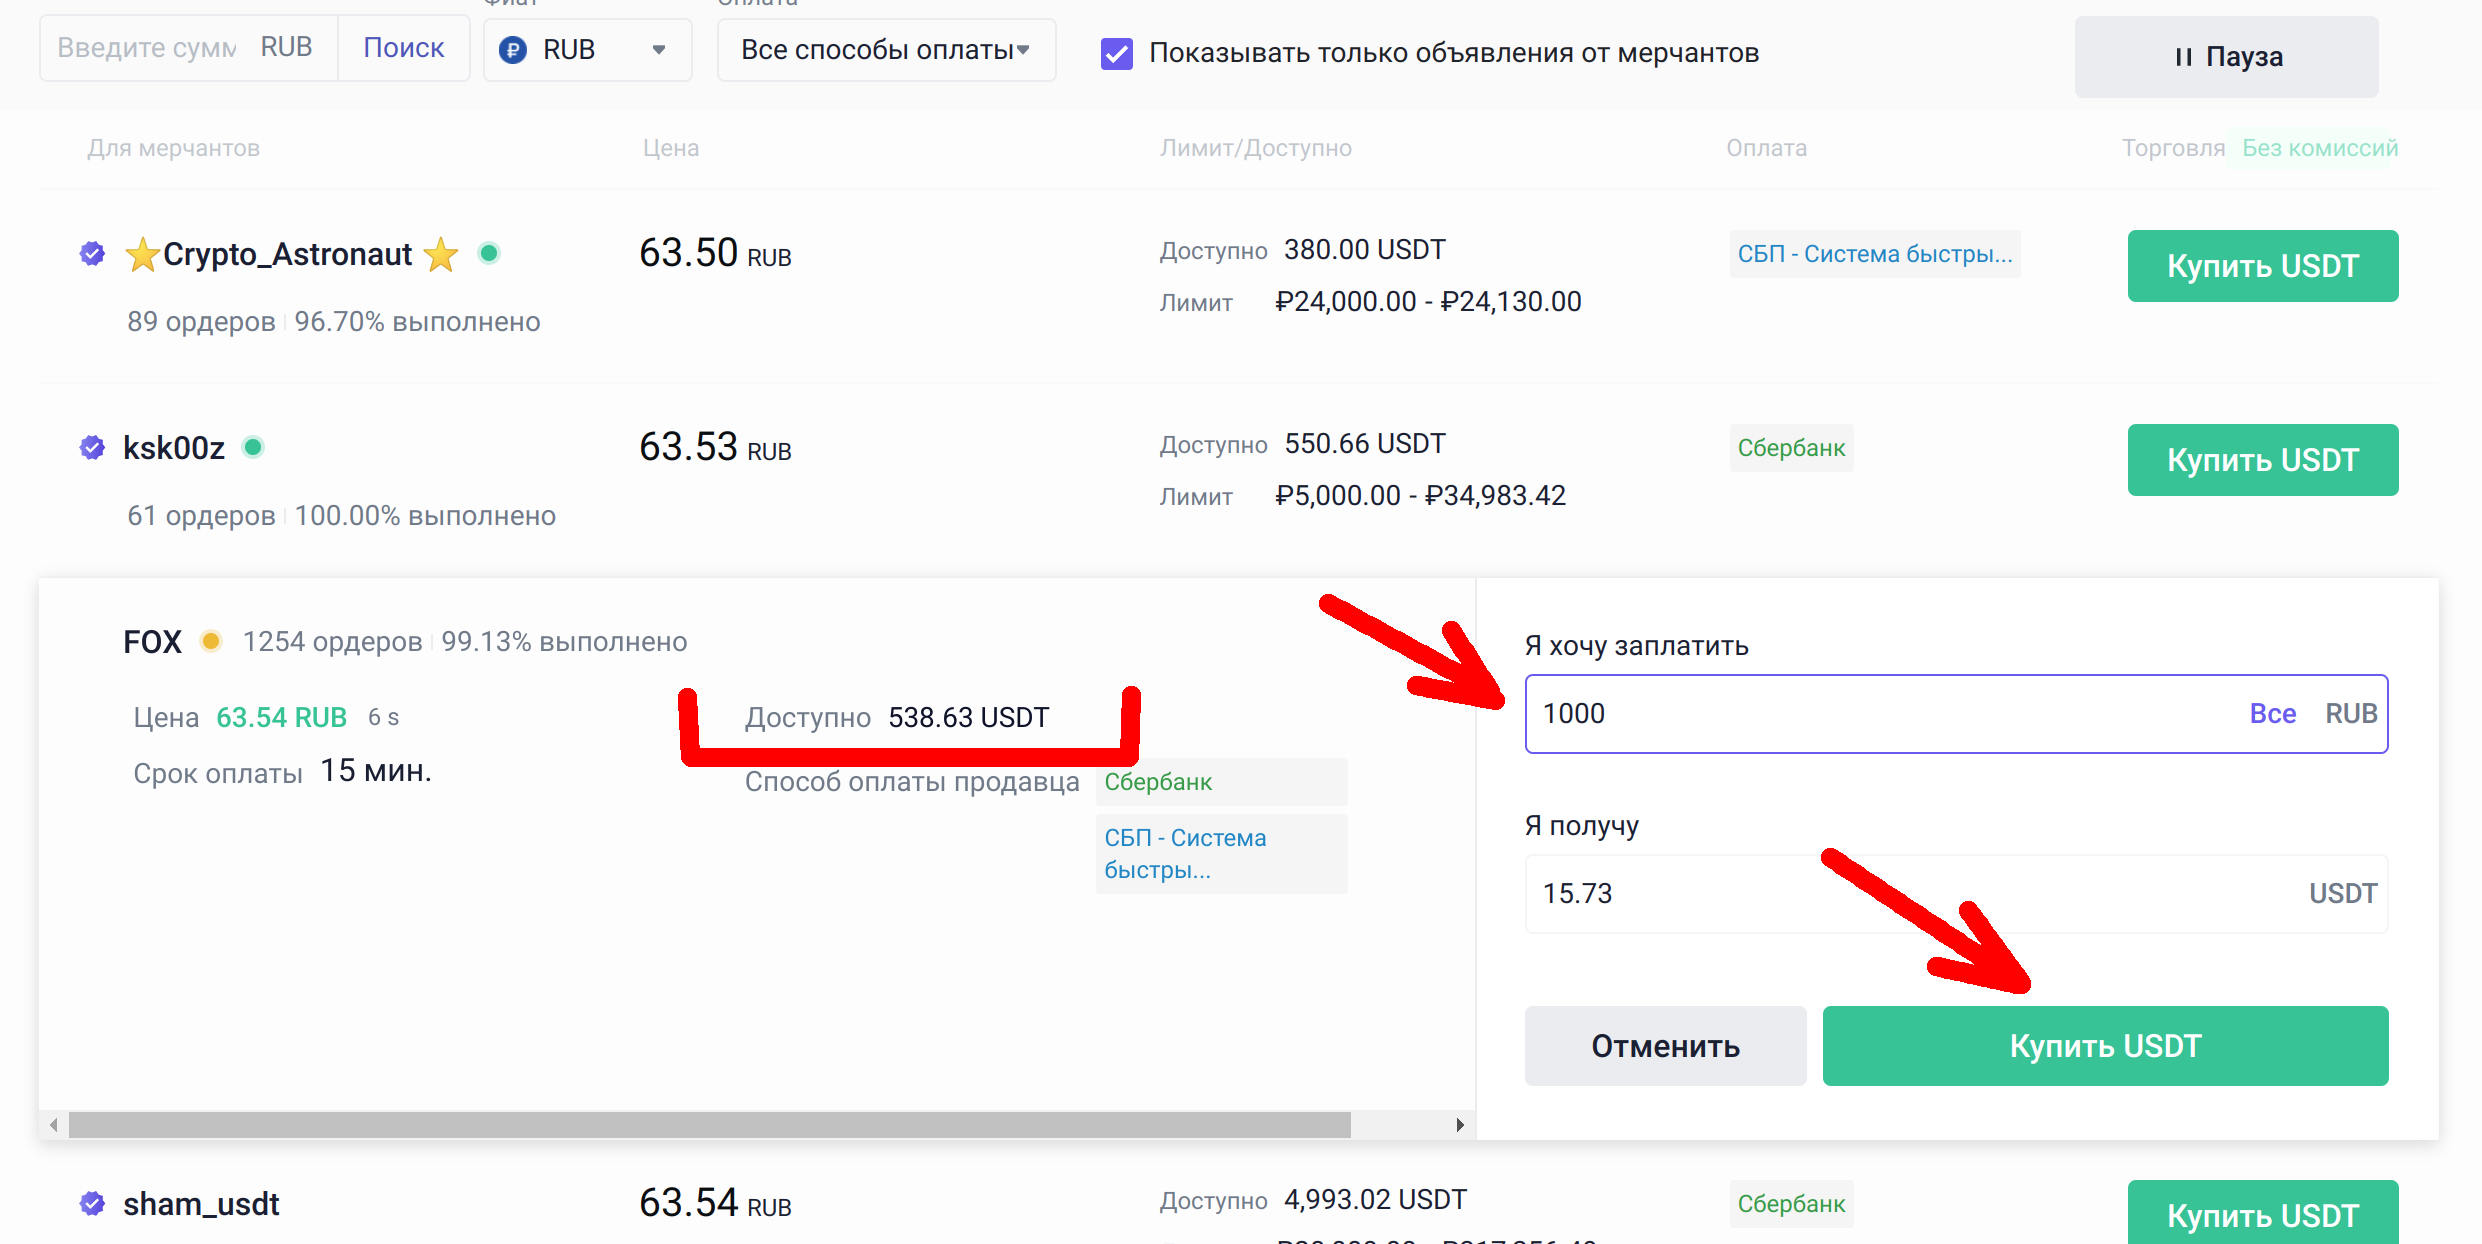Click the СБП payment tag for Crypto_Astronaut
Viewport: 2482px width, 1244px height.
1874,254
